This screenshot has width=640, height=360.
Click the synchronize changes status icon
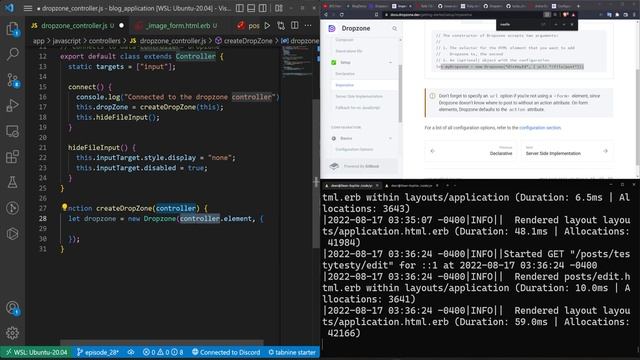pos(131,352)
